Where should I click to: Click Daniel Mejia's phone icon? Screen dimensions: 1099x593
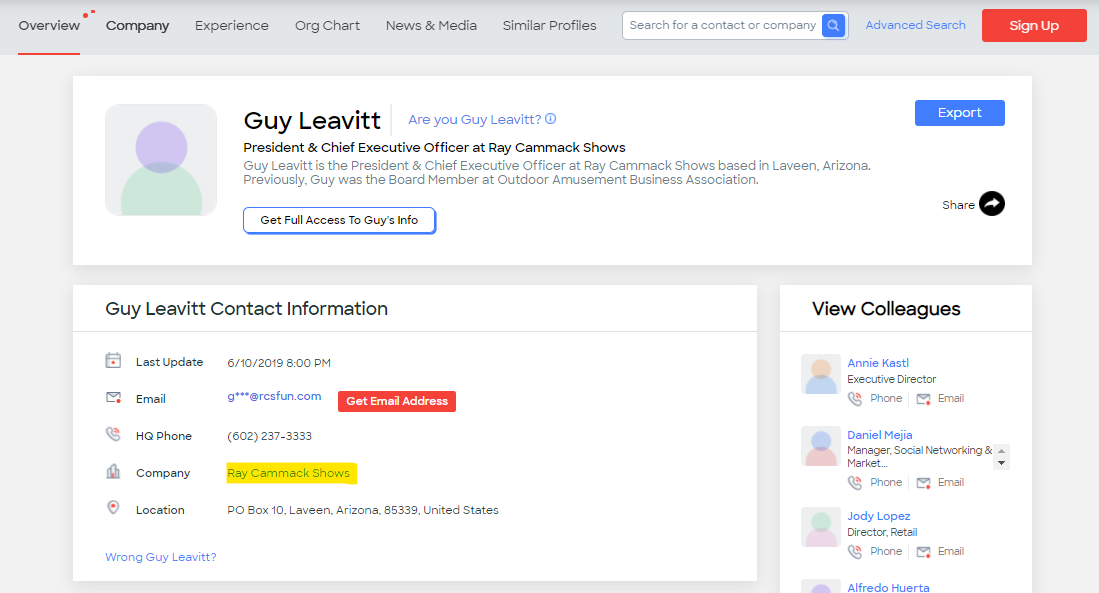click(855, 483)
